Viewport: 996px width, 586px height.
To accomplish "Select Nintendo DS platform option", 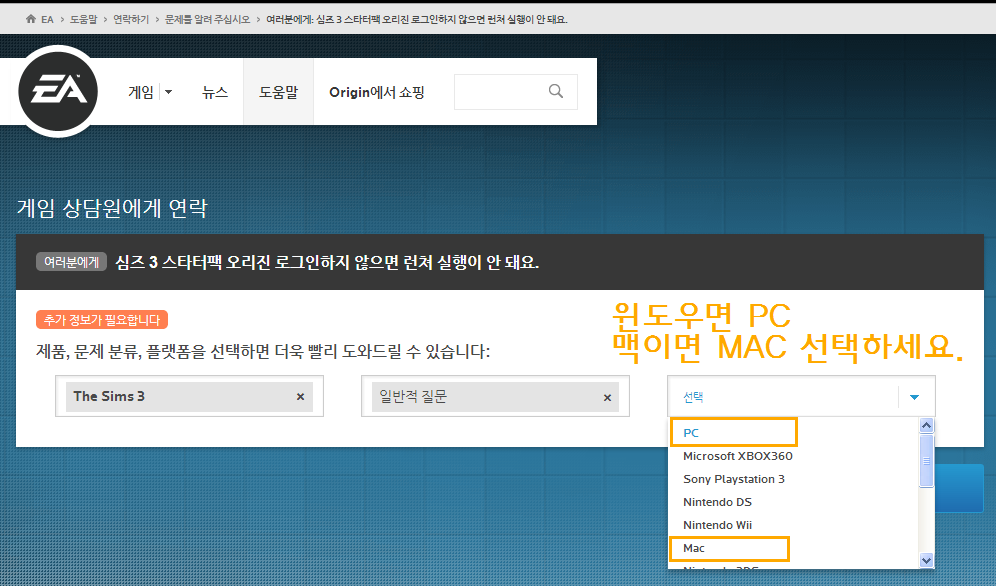I will coord(717,502).
